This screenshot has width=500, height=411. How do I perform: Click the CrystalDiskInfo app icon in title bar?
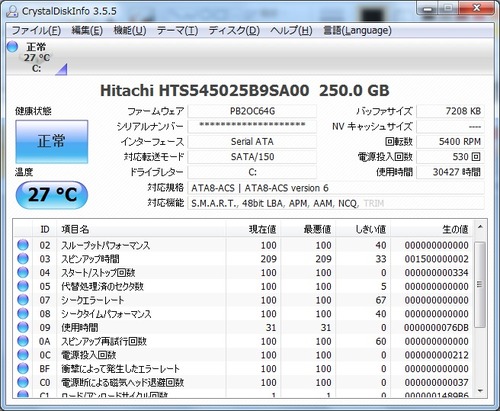coord(12,11)
